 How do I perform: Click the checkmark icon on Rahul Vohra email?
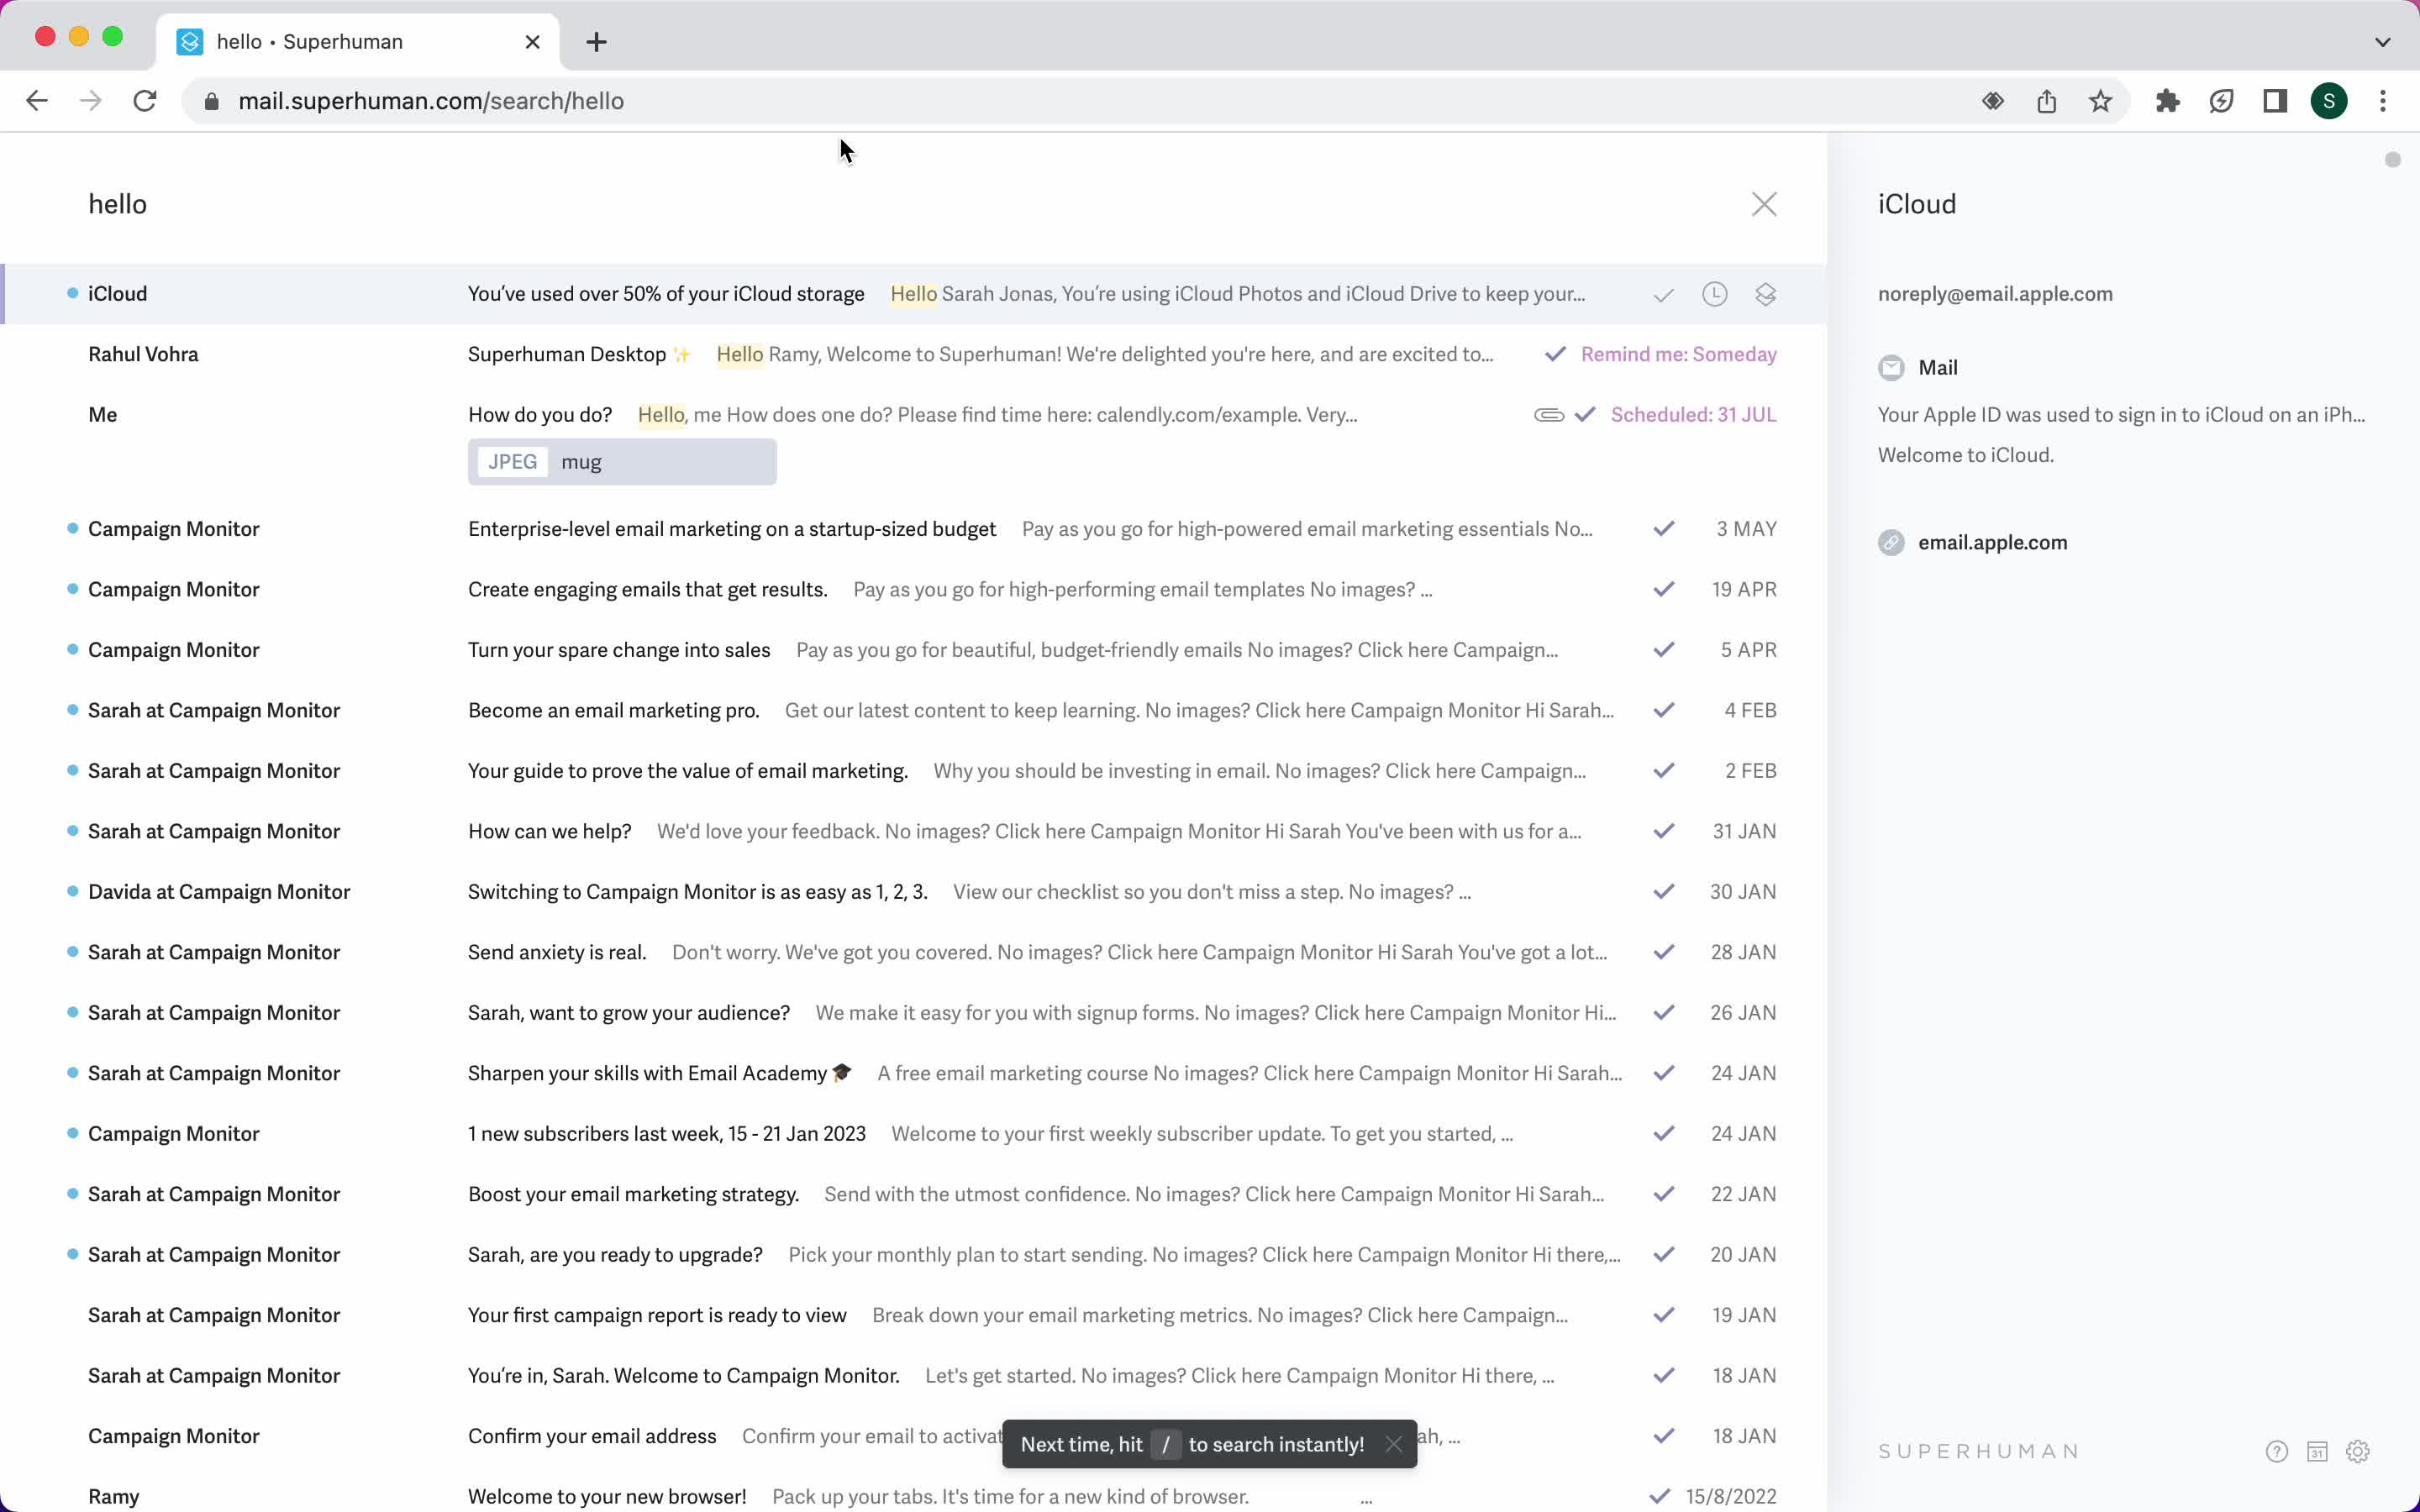(x=1555, y=354)
